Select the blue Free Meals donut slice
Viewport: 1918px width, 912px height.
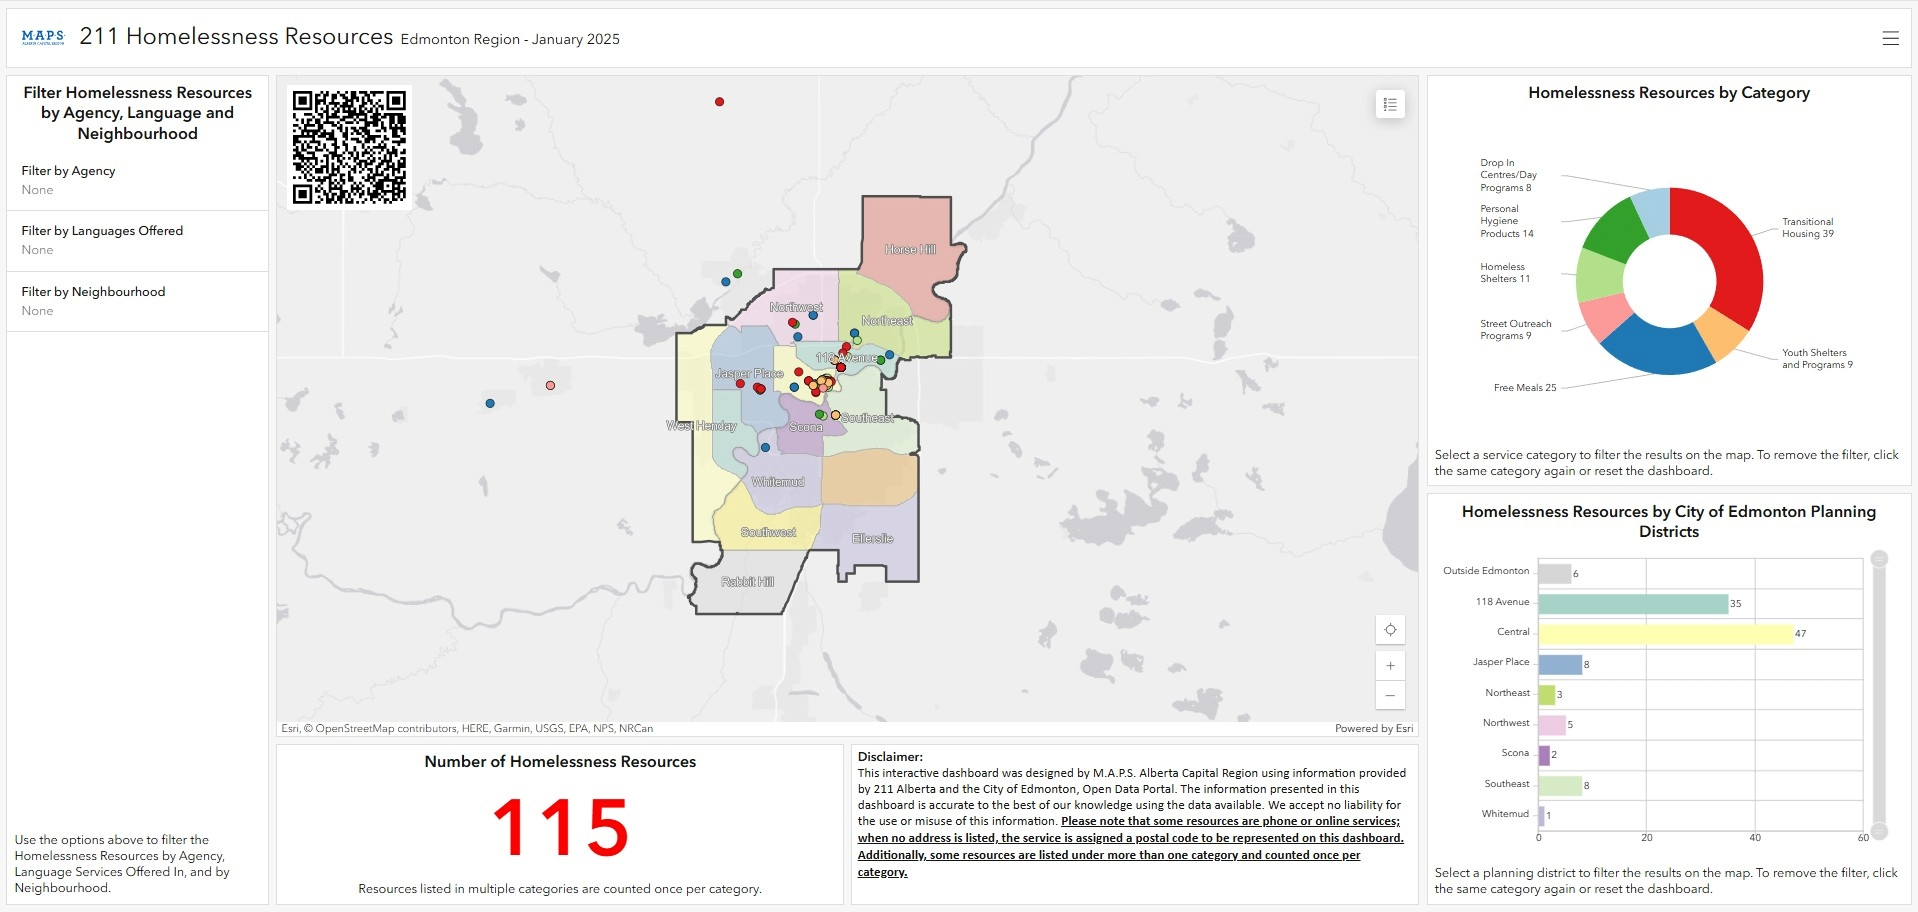1658,347
